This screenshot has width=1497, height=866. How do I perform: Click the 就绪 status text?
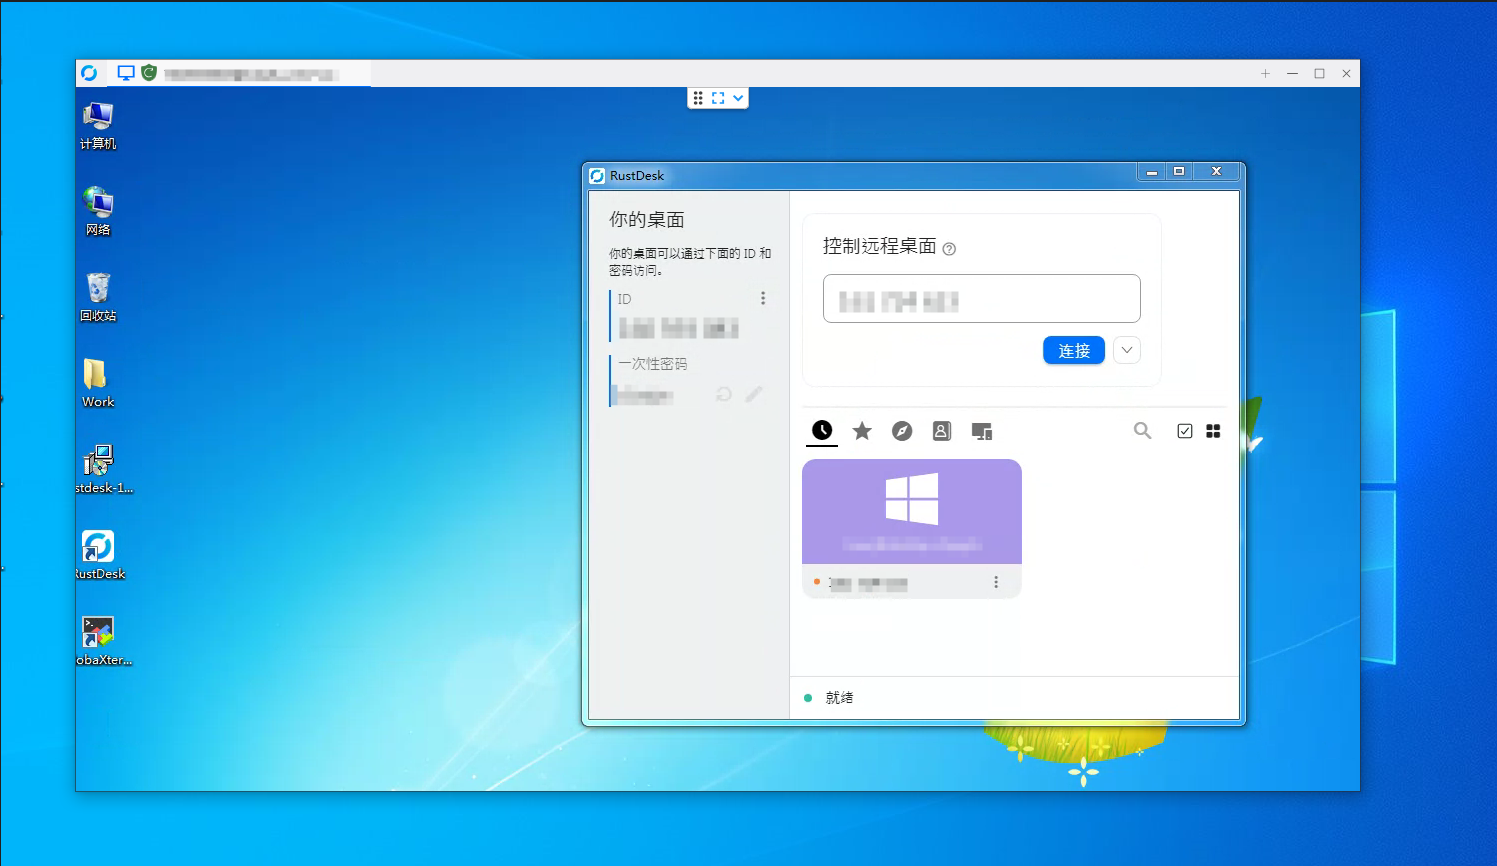tap(839, 698)
